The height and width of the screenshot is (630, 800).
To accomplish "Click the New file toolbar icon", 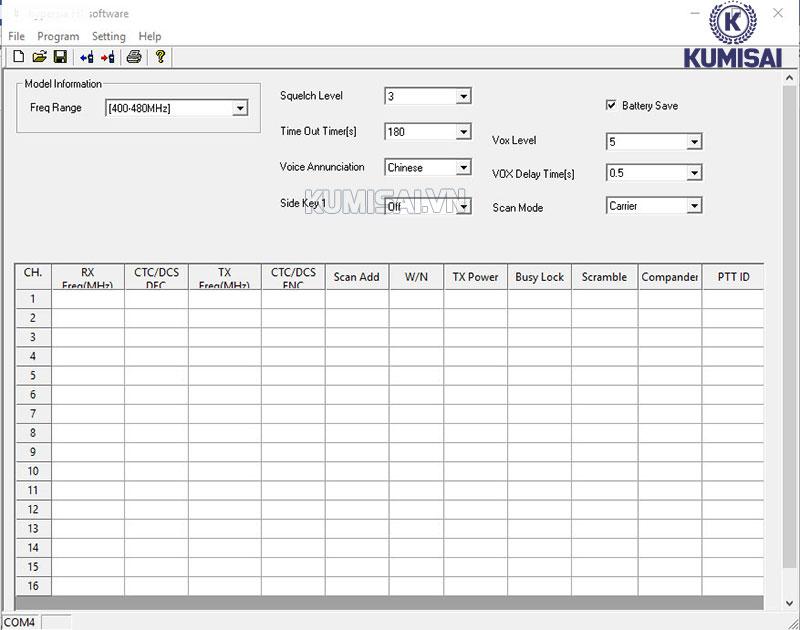I will point(18,57).
